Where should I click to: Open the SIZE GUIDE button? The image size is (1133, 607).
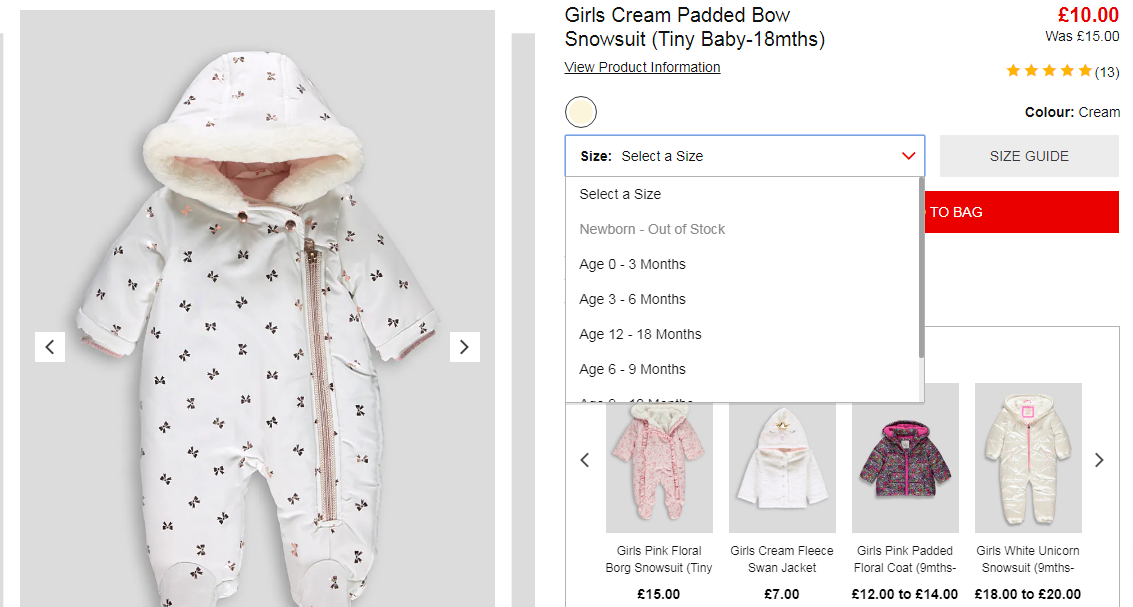(x=1029, y=156)
